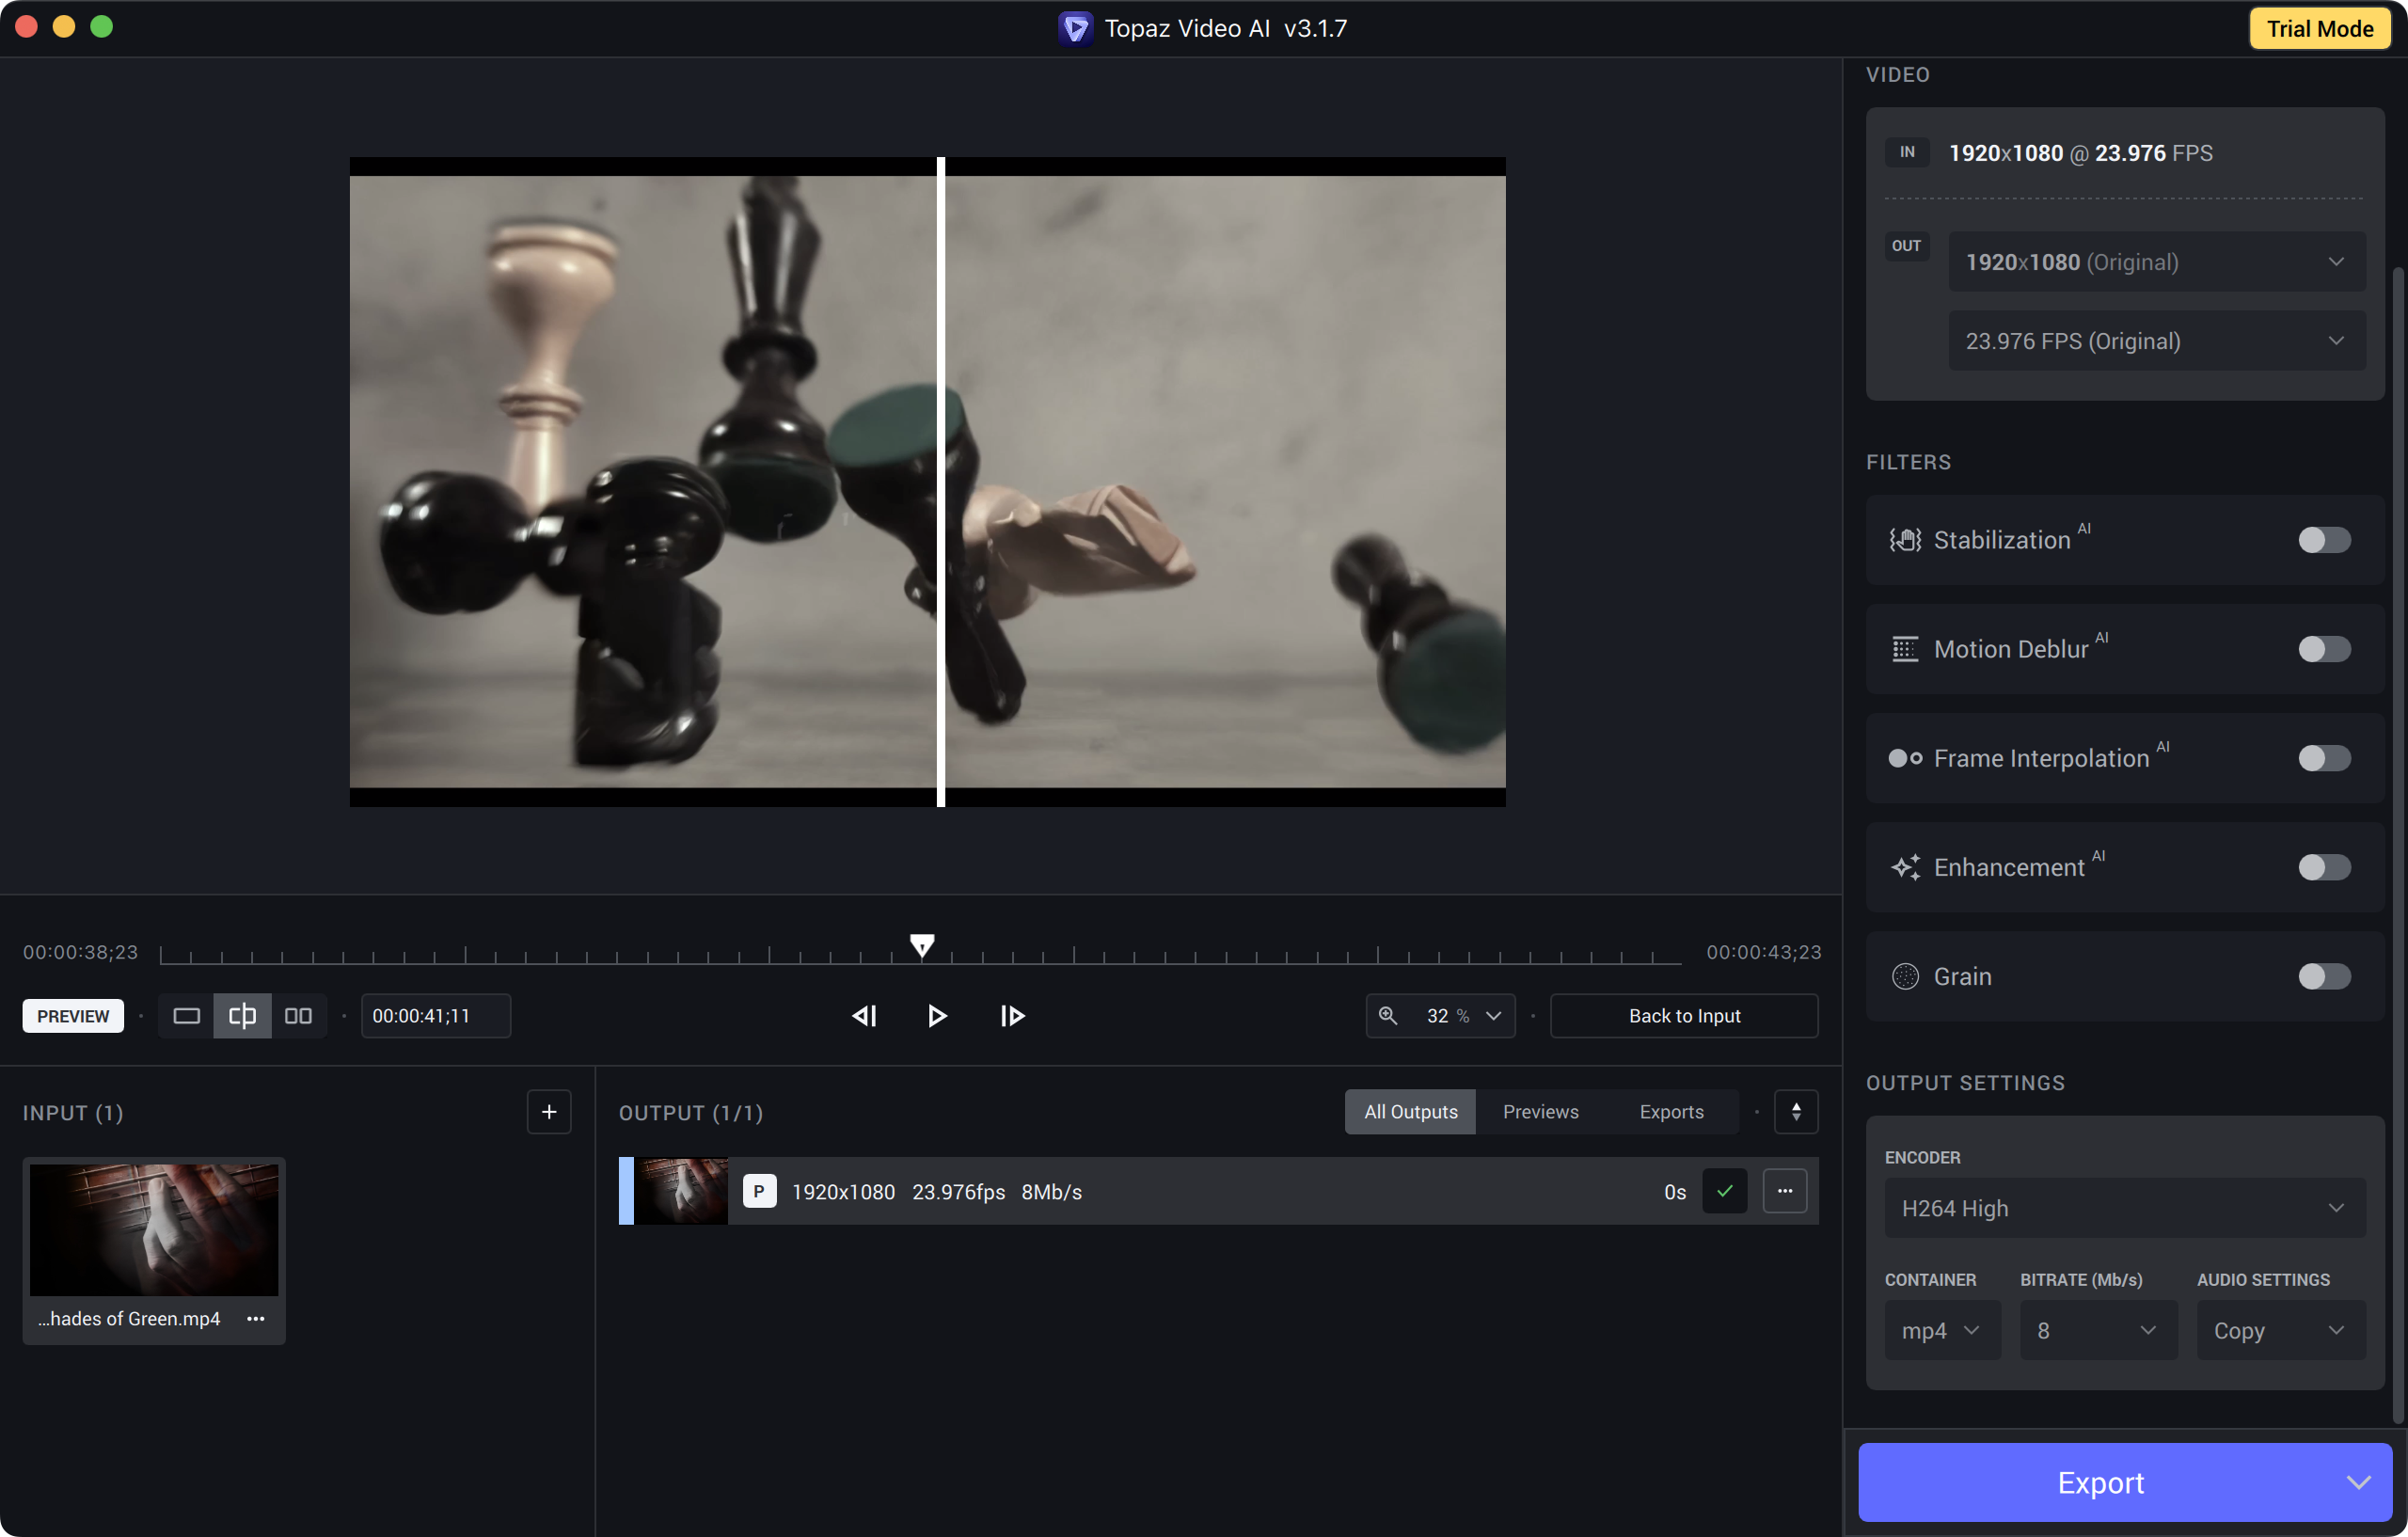Open options for Shades of Green.mp4
Viewport: 2408px width, 1537px height.
256,1319
